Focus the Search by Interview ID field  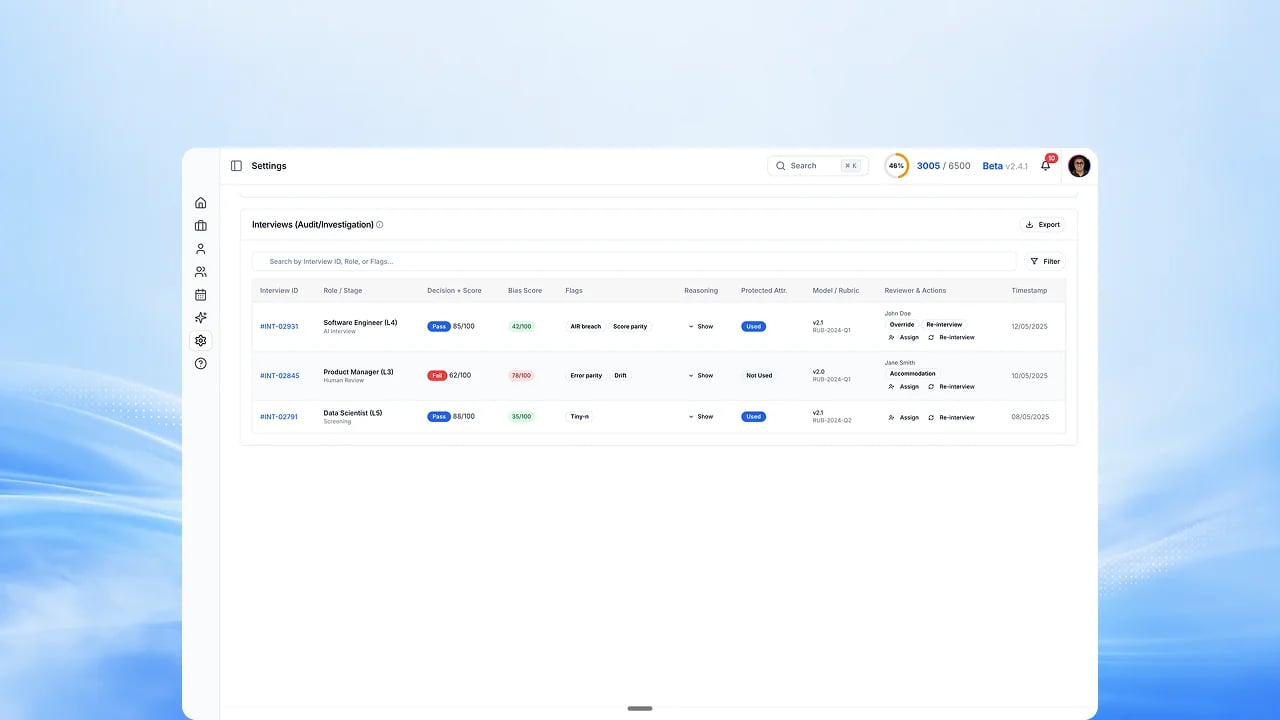[x=634, y=261]
